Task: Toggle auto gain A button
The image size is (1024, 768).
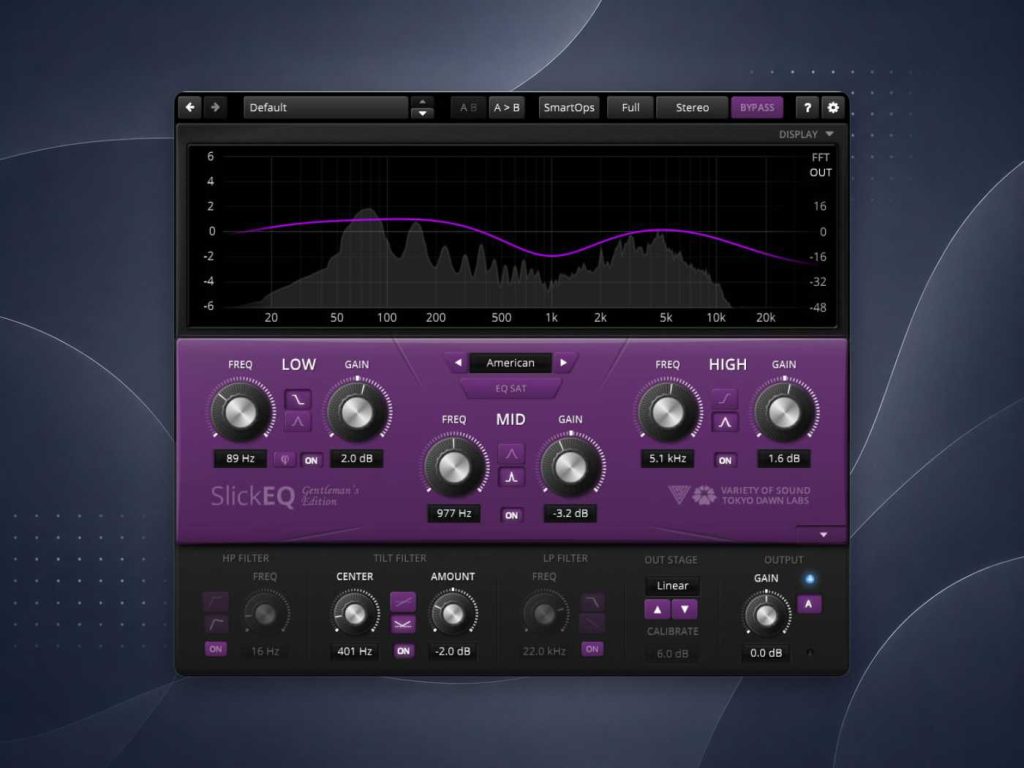Action: tap(809, 604)
